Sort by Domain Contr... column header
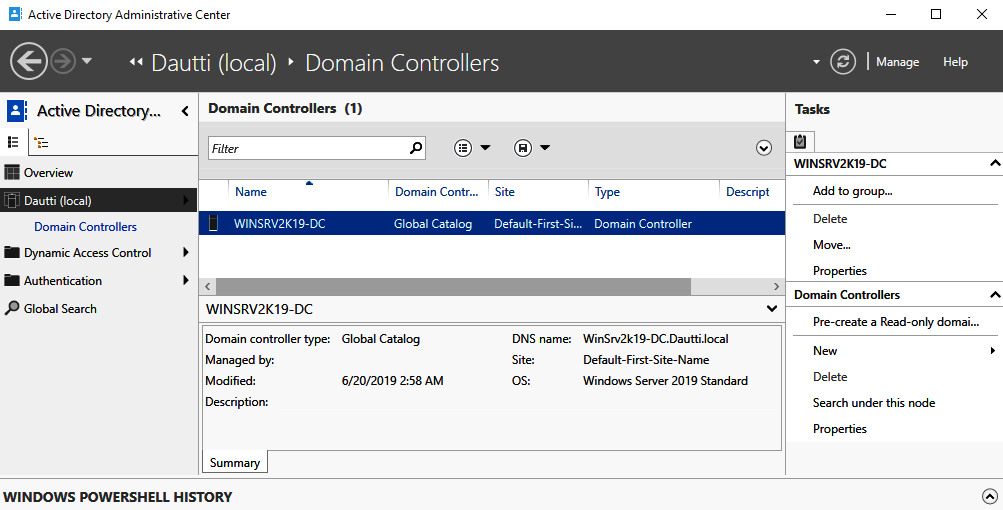 click(x=438, y=191)
